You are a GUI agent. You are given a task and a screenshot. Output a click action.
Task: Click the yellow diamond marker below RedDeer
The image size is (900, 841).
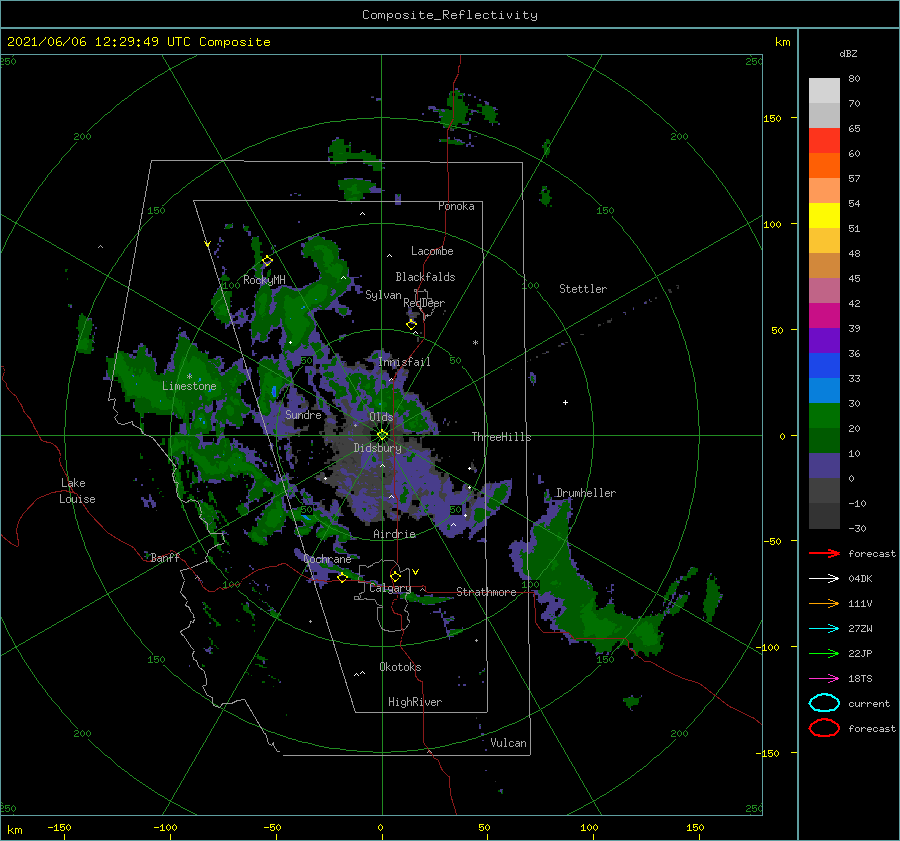tap(412, 325)
